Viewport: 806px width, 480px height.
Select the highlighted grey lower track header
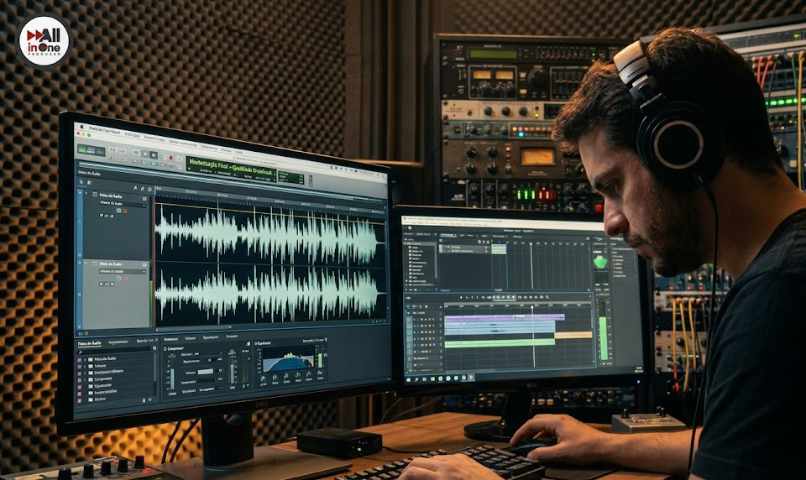click(117, 294)
